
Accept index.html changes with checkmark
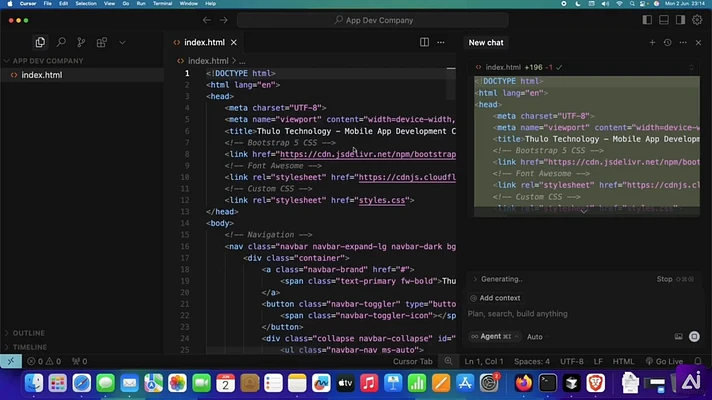559,67
